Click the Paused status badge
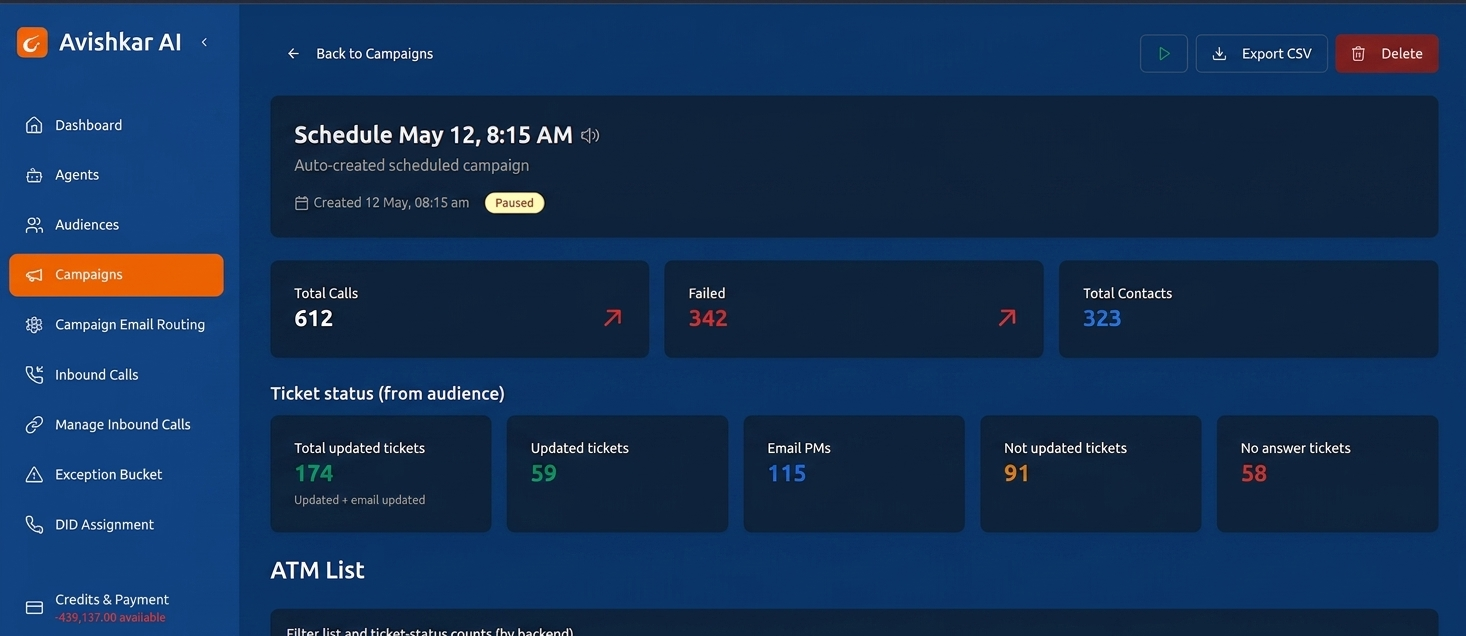Image resolution: width=1466 pixels, height=636 pixels. (514, 203)
